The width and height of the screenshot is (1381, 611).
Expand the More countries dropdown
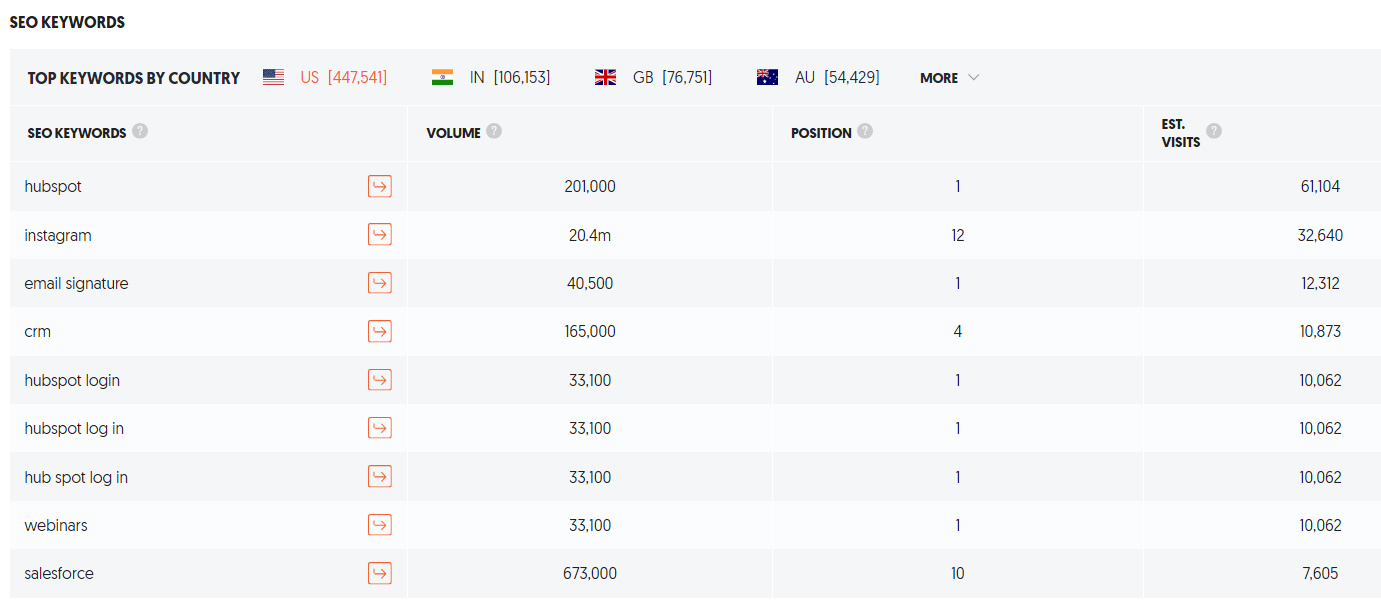[x=949, y=78]
